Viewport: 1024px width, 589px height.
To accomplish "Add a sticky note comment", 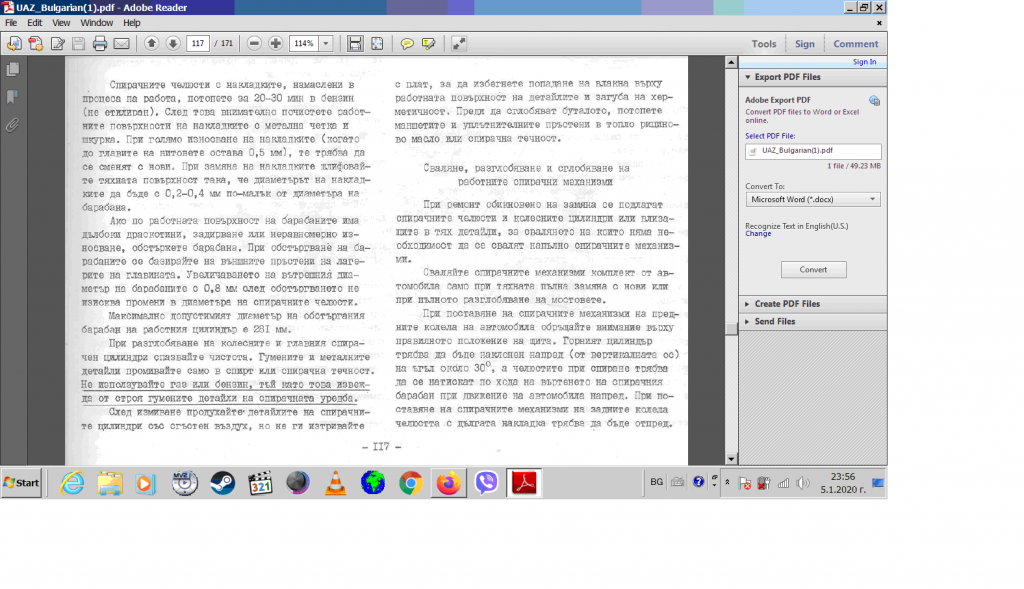I will pos(407,44).
